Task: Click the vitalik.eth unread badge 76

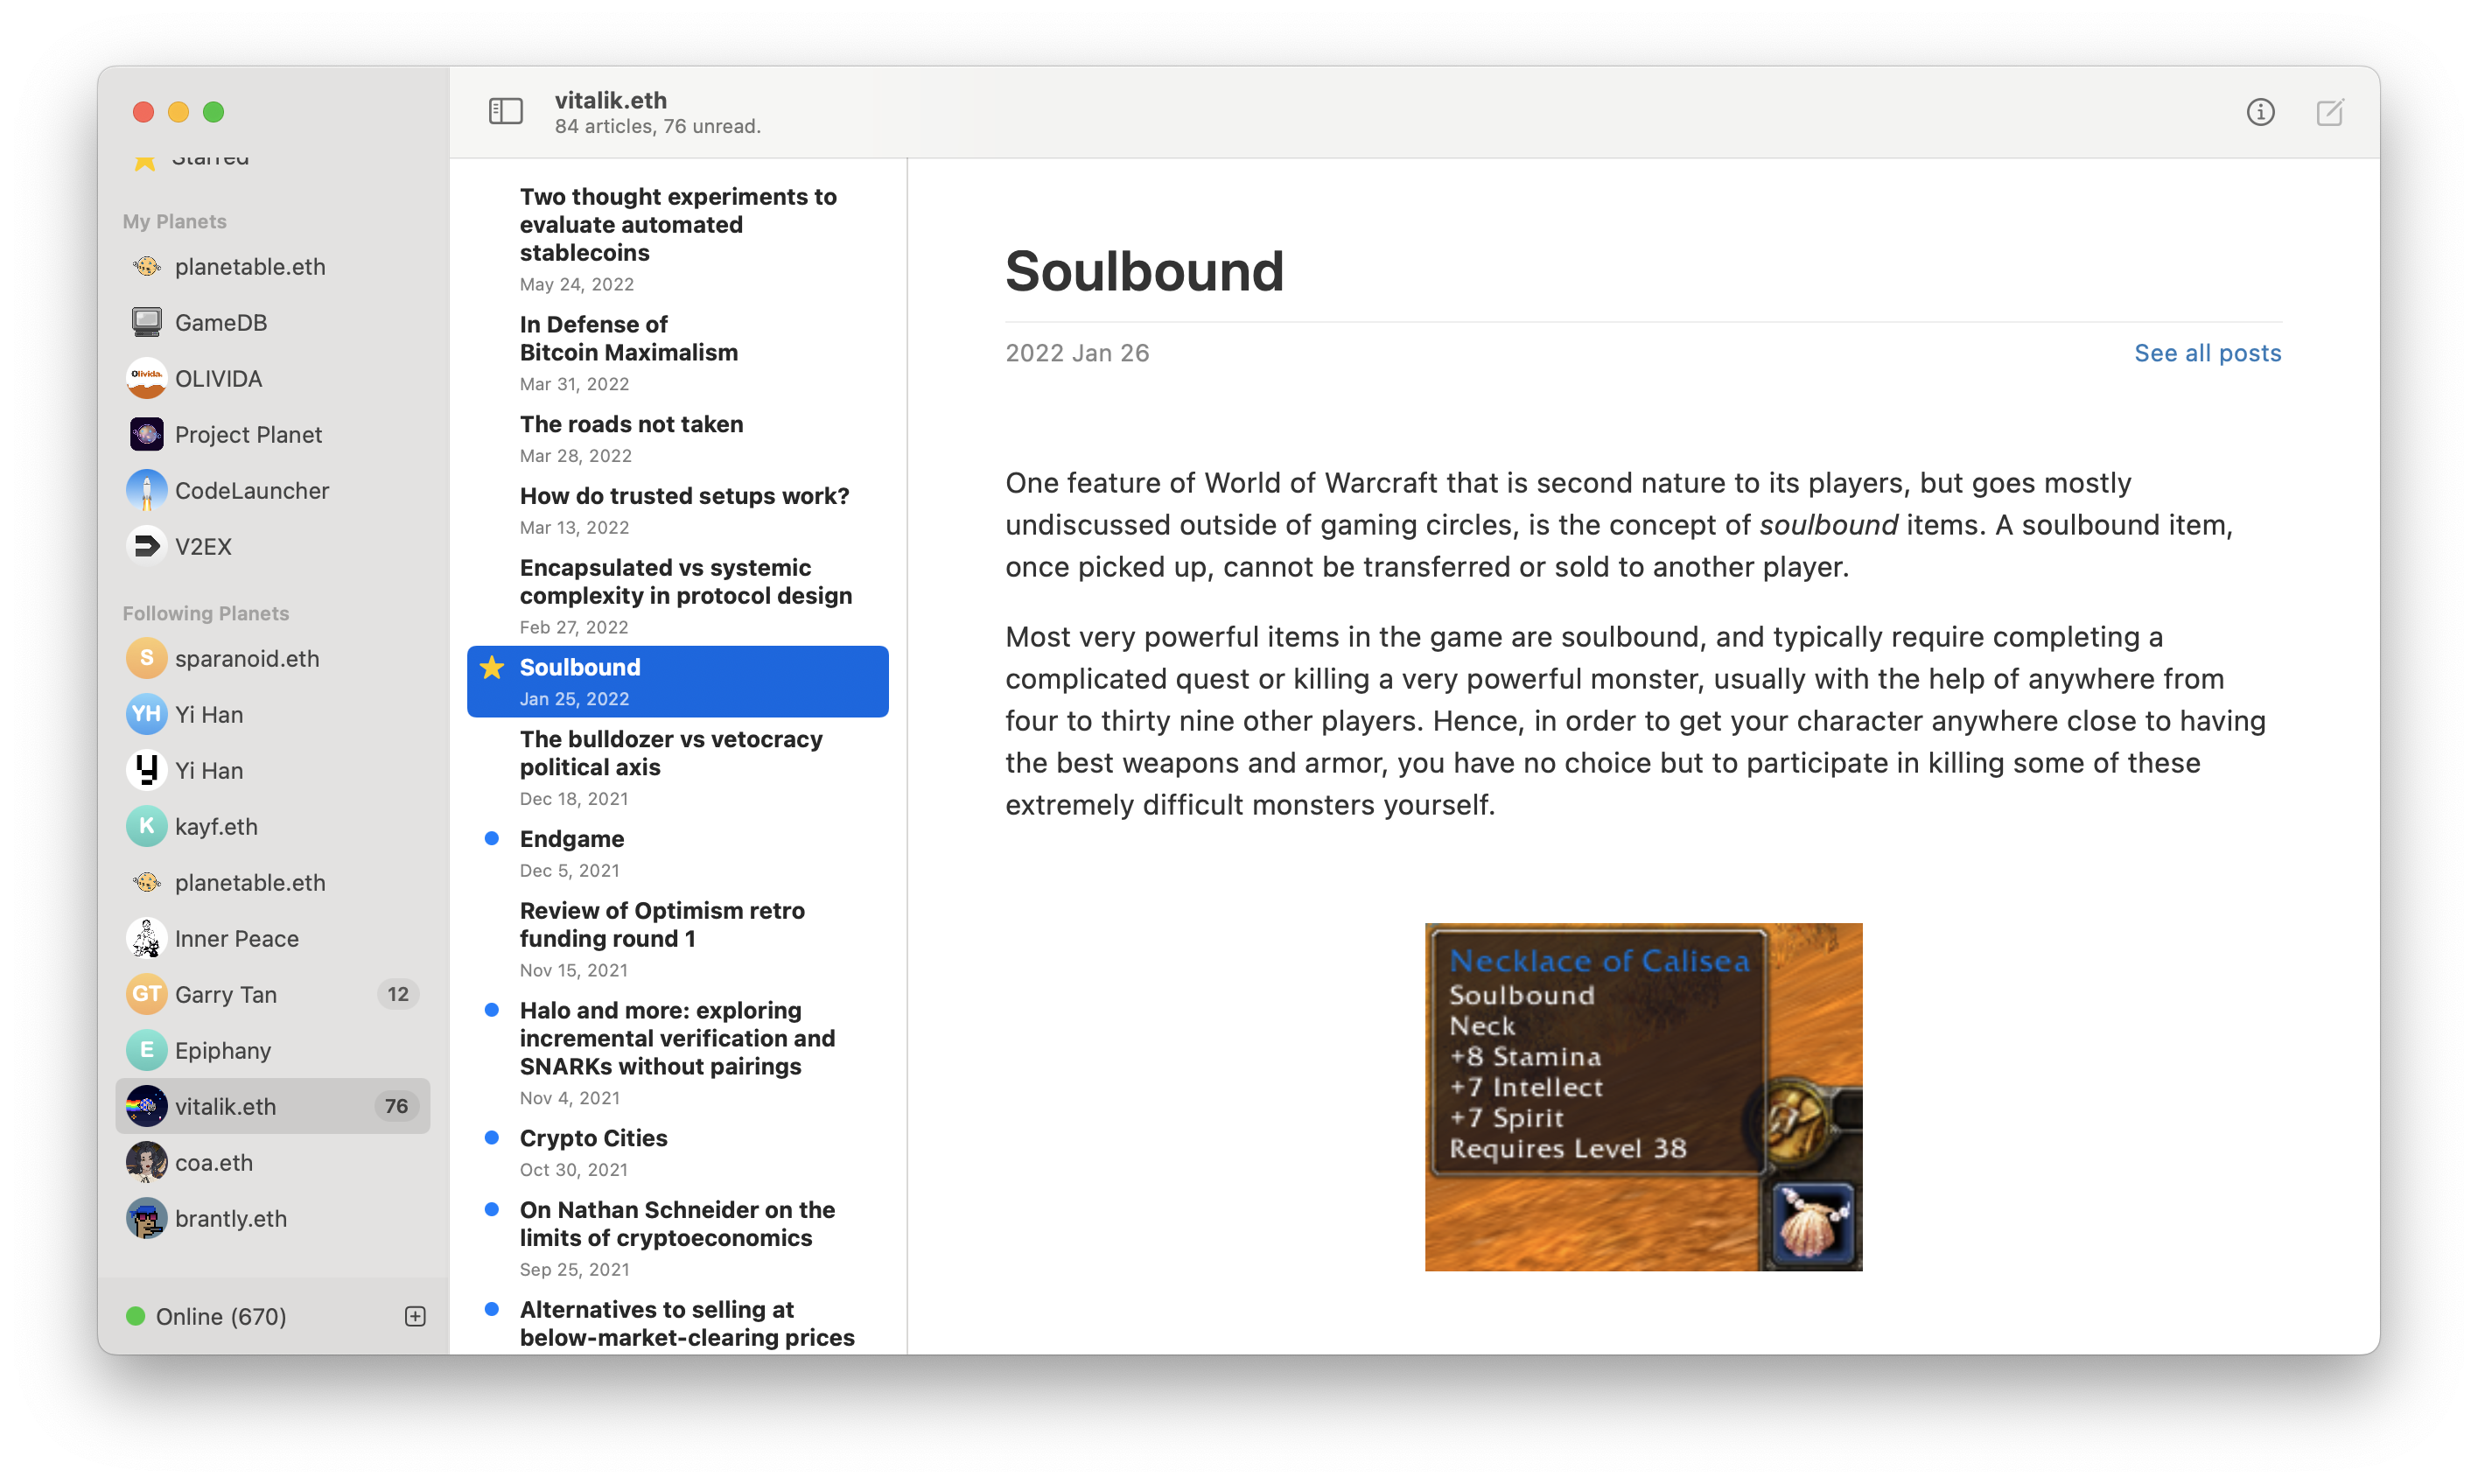Action: coord(395,1104)
